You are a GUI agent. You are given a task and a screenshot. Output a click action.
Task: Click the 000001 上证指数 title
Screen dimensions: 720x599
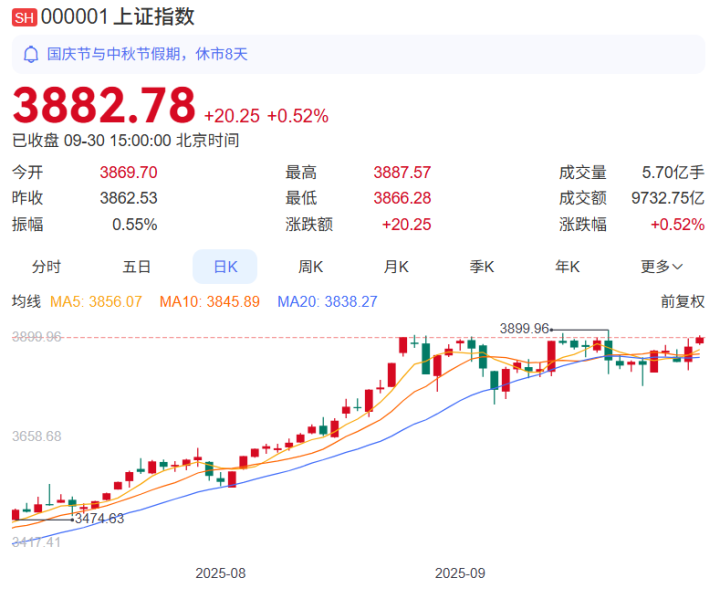(x=118, y=17)
